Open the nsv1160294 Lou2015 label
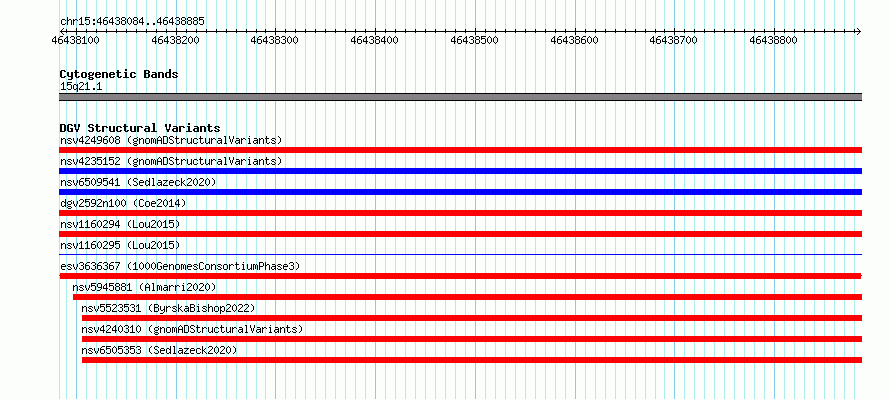 coord(120,224)
